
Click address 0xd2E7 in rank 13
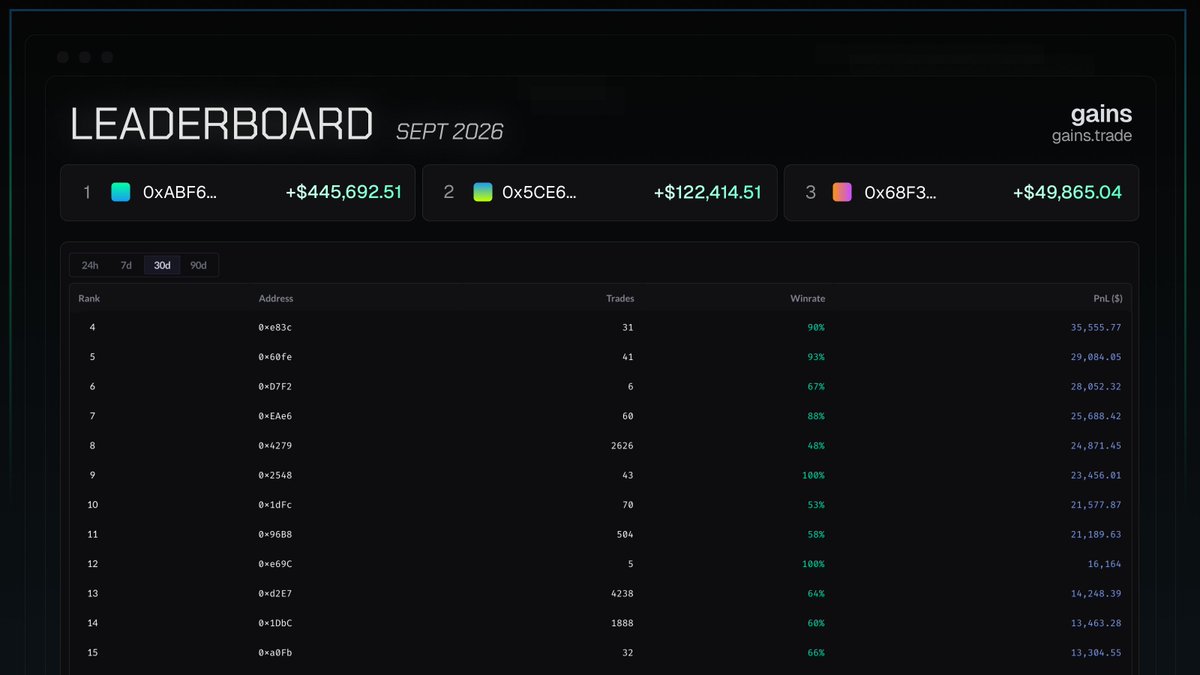point(275,594)
